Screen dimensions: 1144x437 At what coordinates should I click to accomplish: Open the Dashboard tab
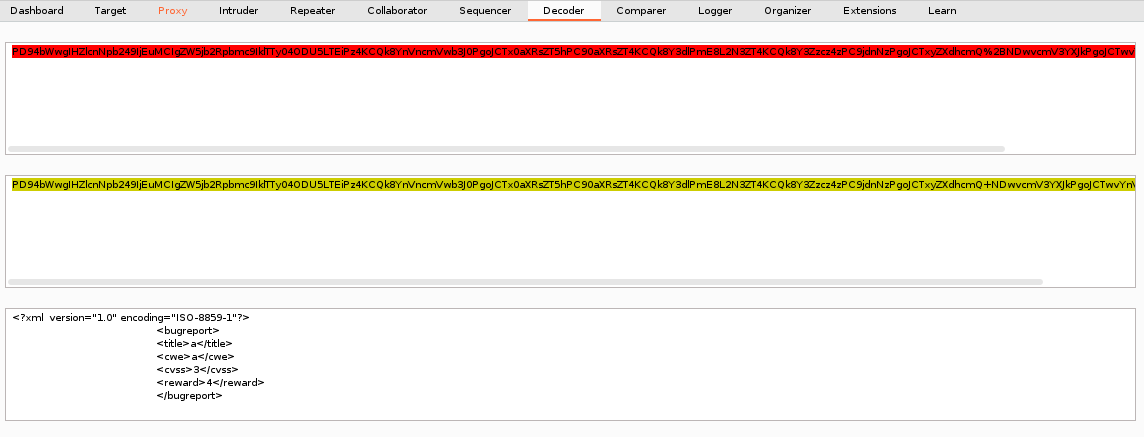tap(36, 11)
